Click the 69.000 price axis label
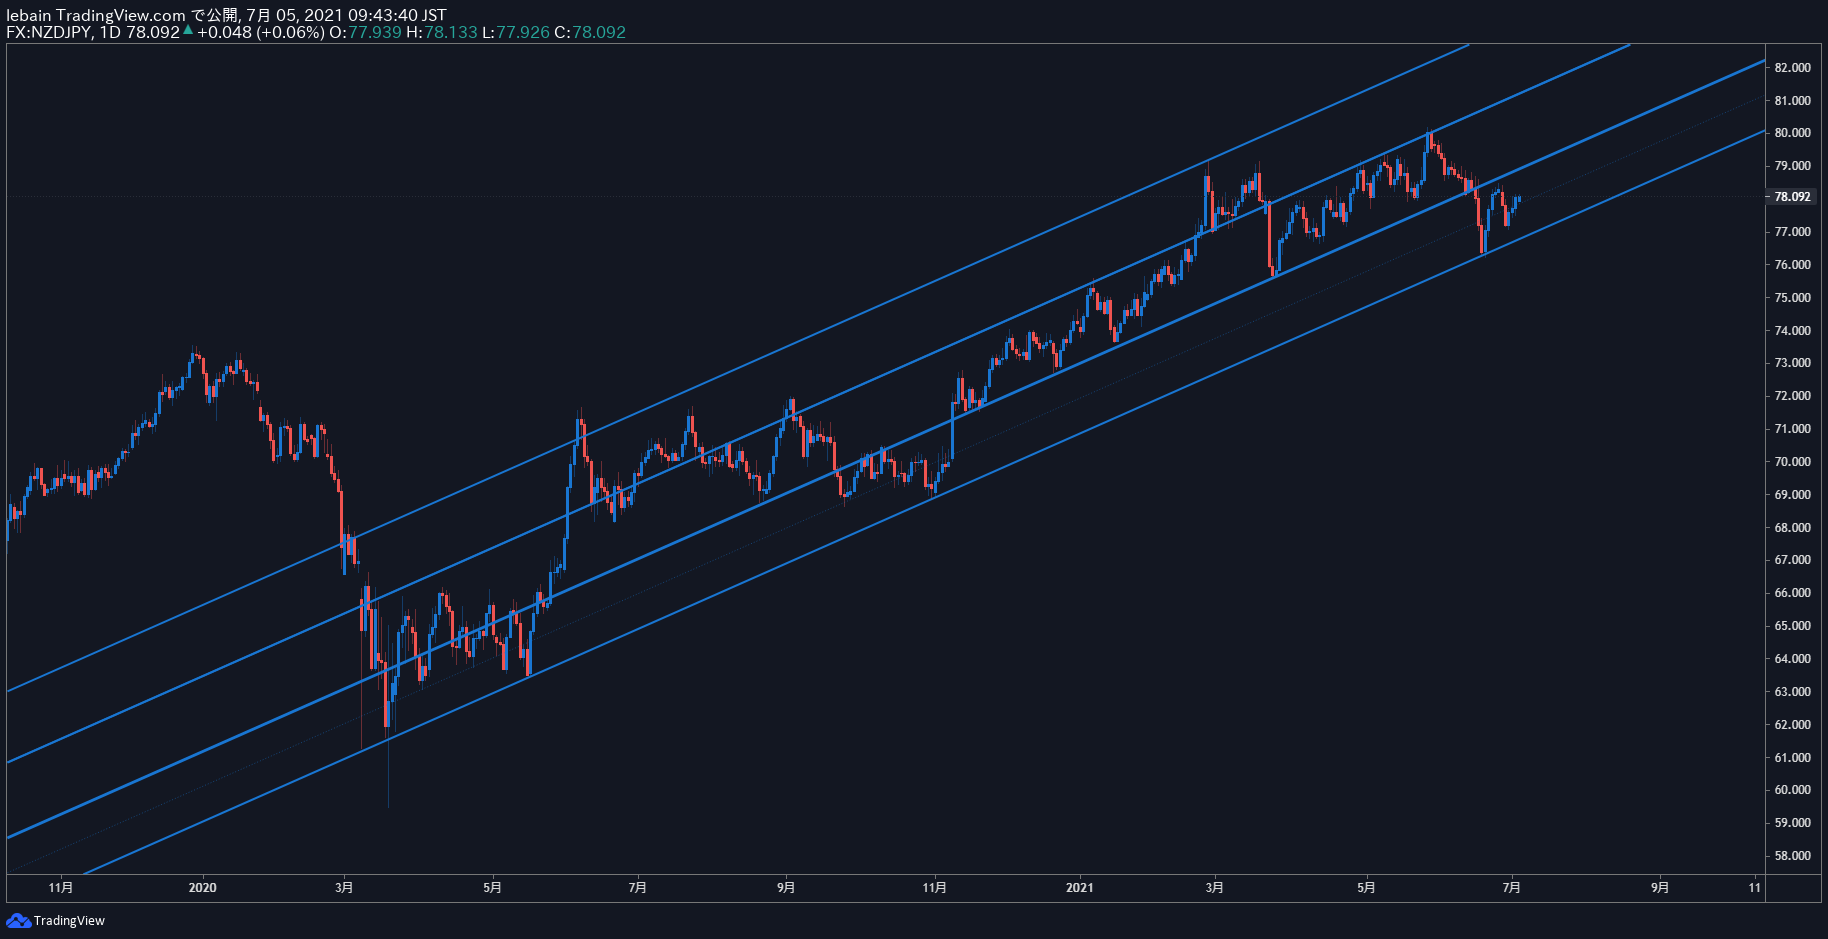Image resolution: width=1828 pixels, height=939 pixels. (x=1792, y=495)
